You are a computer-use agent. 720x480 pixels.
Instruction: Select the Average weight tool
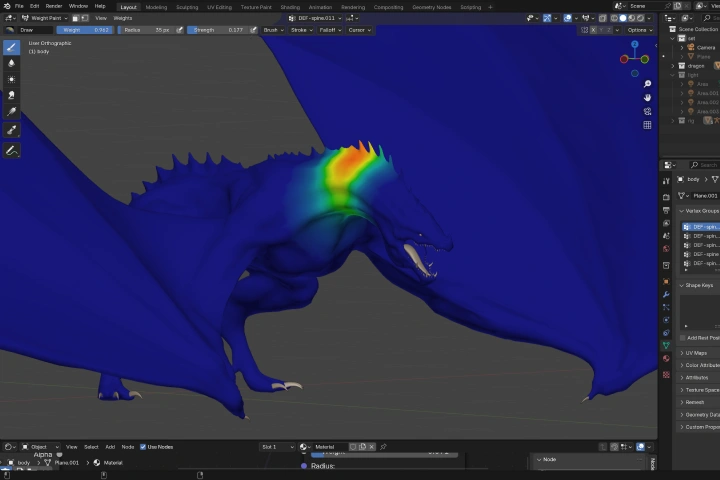11,79
